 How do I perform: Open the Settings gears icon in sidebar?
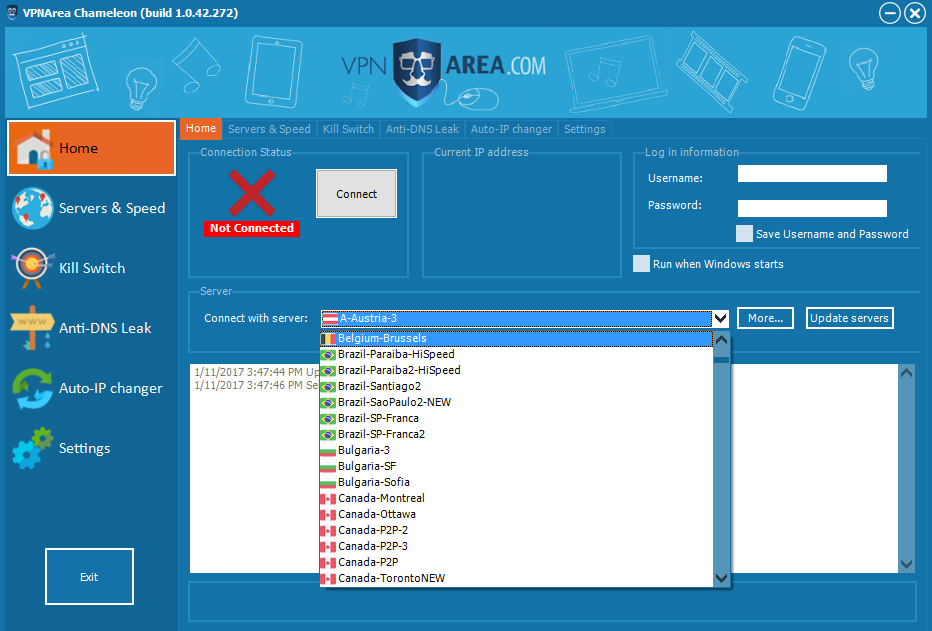pyautogui.click(x=33, y=448)
